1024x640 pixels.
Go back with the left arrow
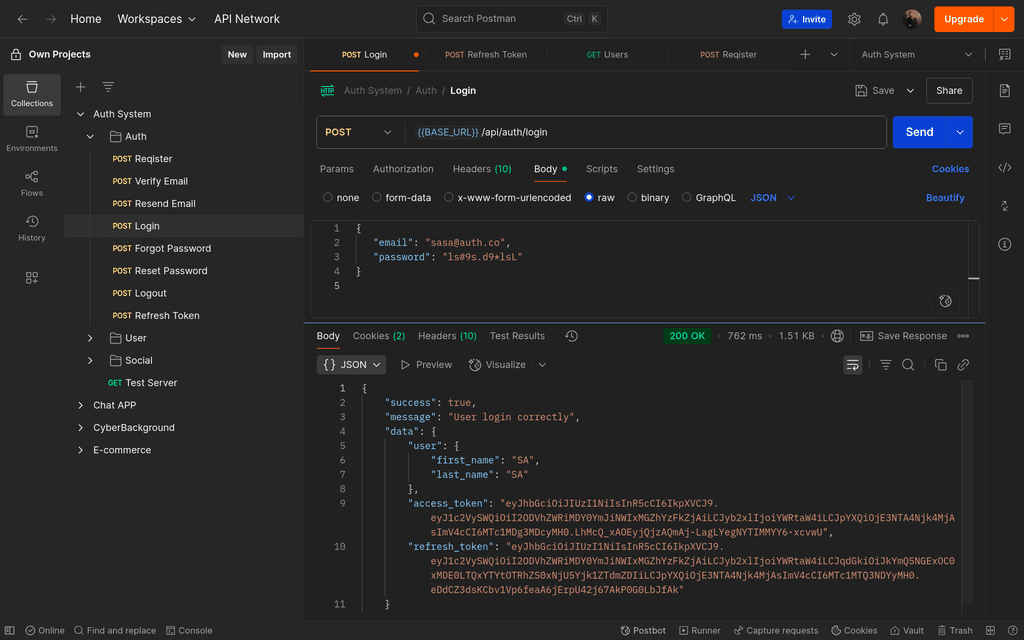click(x=22, y=19)
